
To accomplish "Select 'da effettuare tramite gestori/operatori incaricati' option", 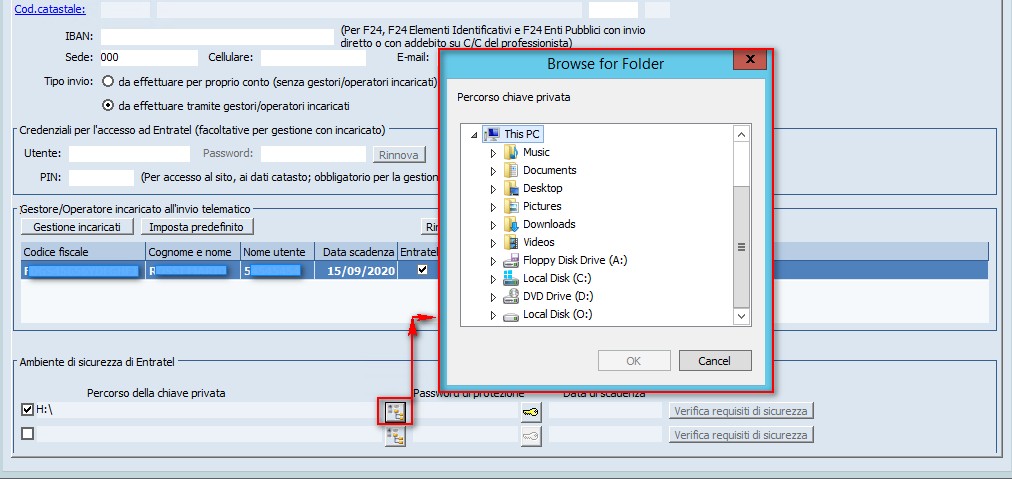I will [108, 105].
